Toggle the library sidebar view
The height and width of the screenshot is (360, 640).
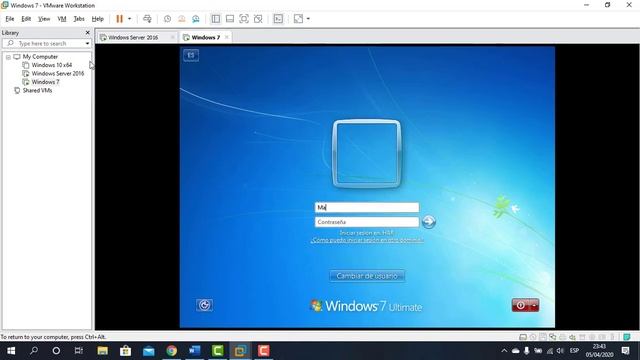(216, 19)
